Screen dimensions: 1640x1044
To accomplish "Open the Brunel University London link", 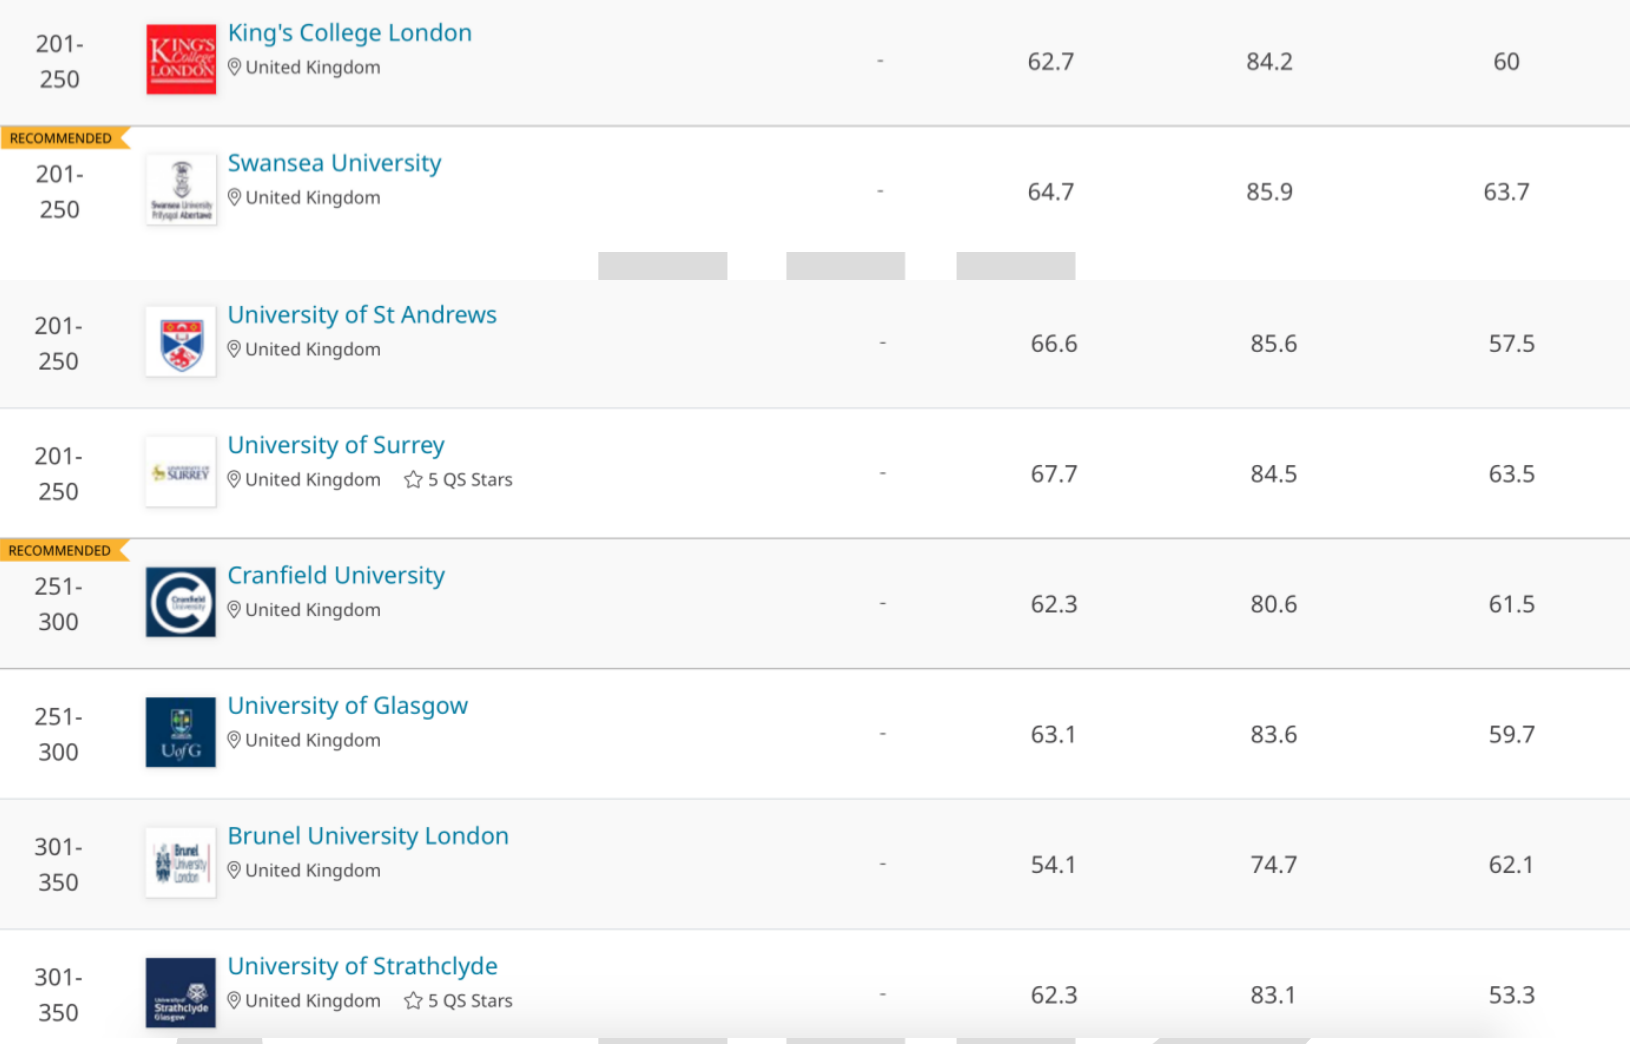I will tap(368, 836).
